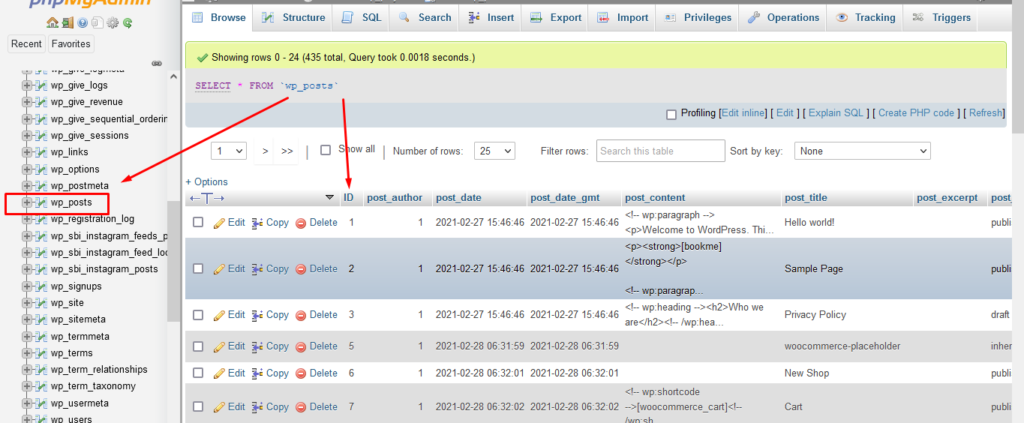Click the Explain SQL link
Viewport: 1024px width, 423px height.
(x=836, y=113)
